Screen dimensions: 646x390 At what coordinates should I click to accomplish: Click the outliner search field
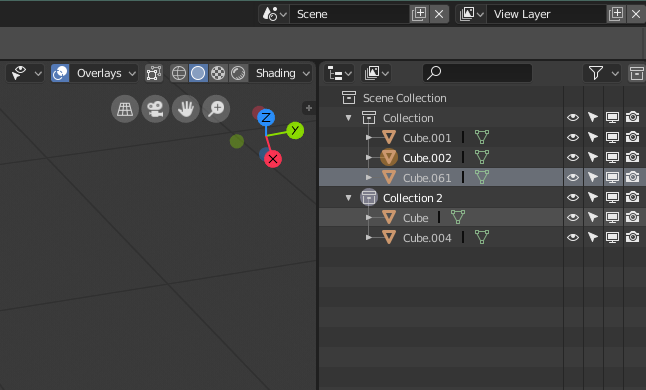(x=477, y=73)
